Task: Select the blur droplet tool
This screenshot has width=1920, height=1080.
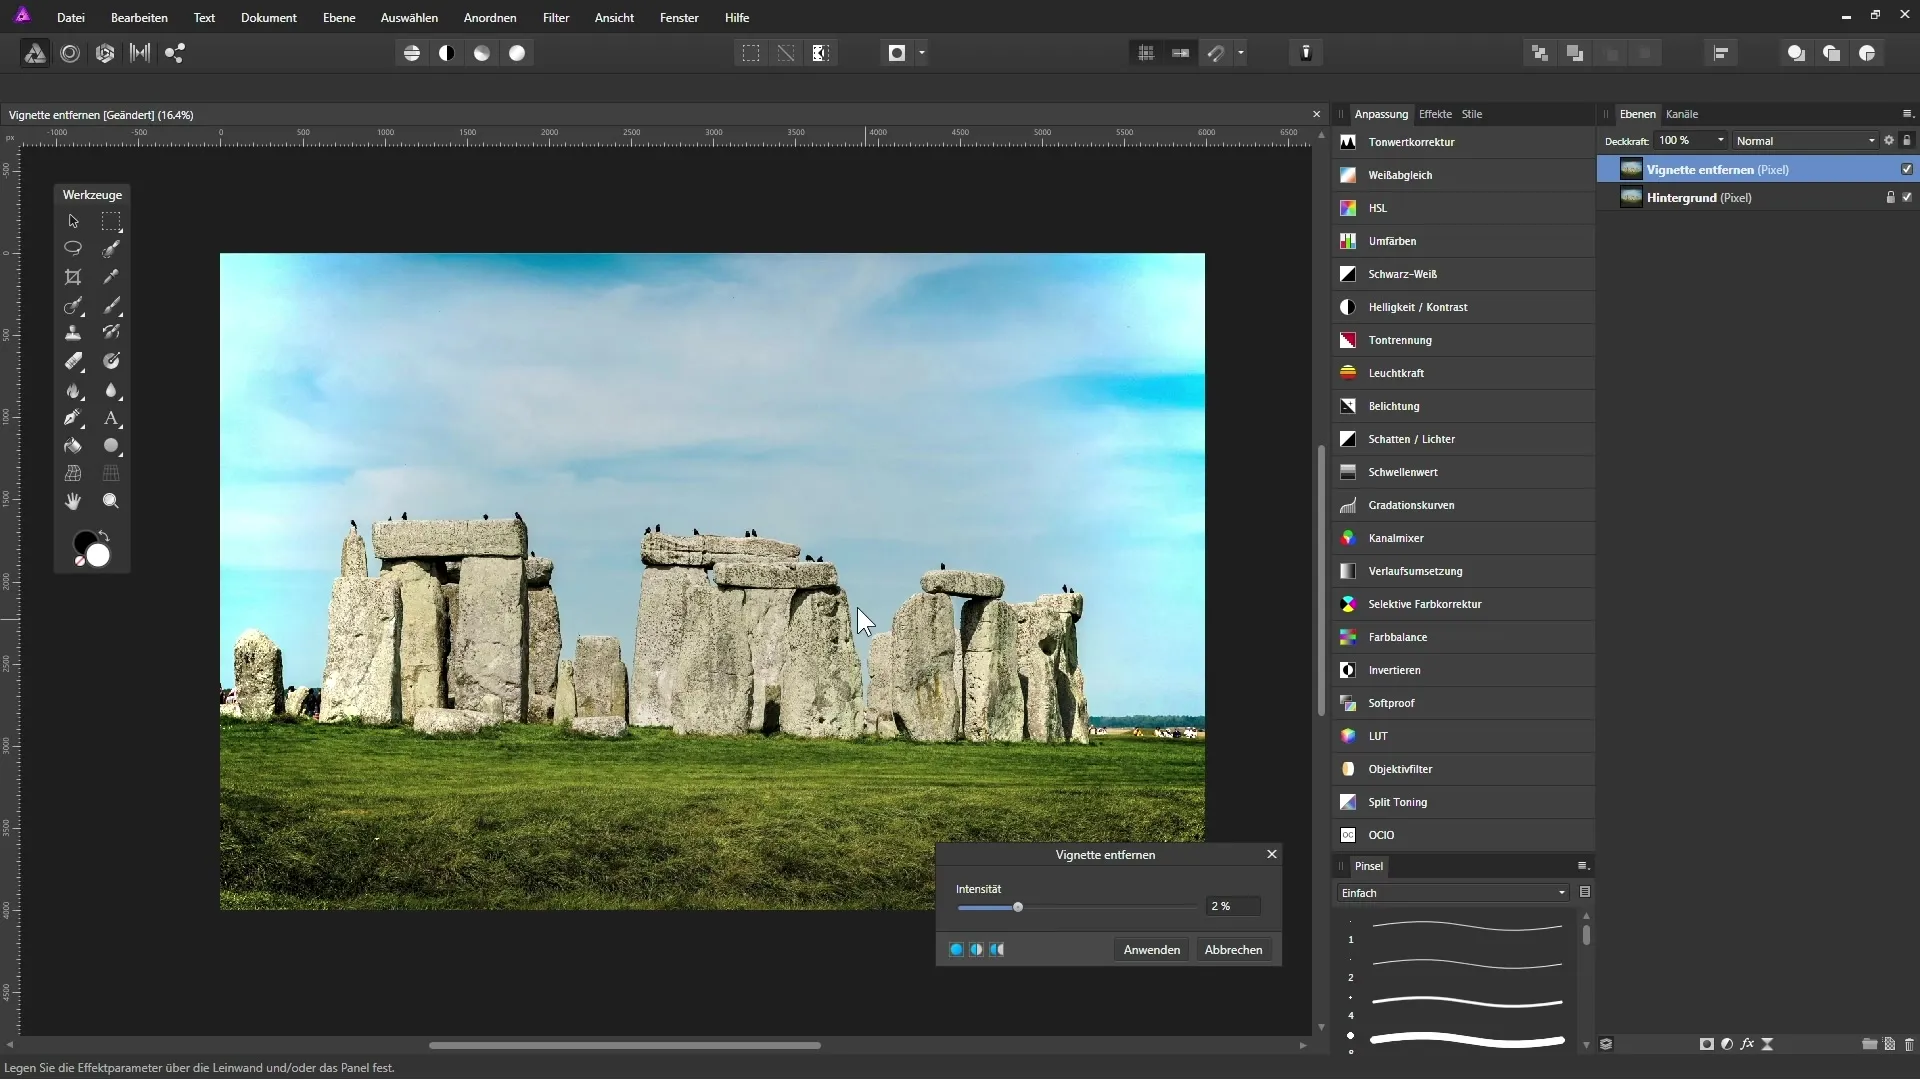Action: click(x=111, y=390)
